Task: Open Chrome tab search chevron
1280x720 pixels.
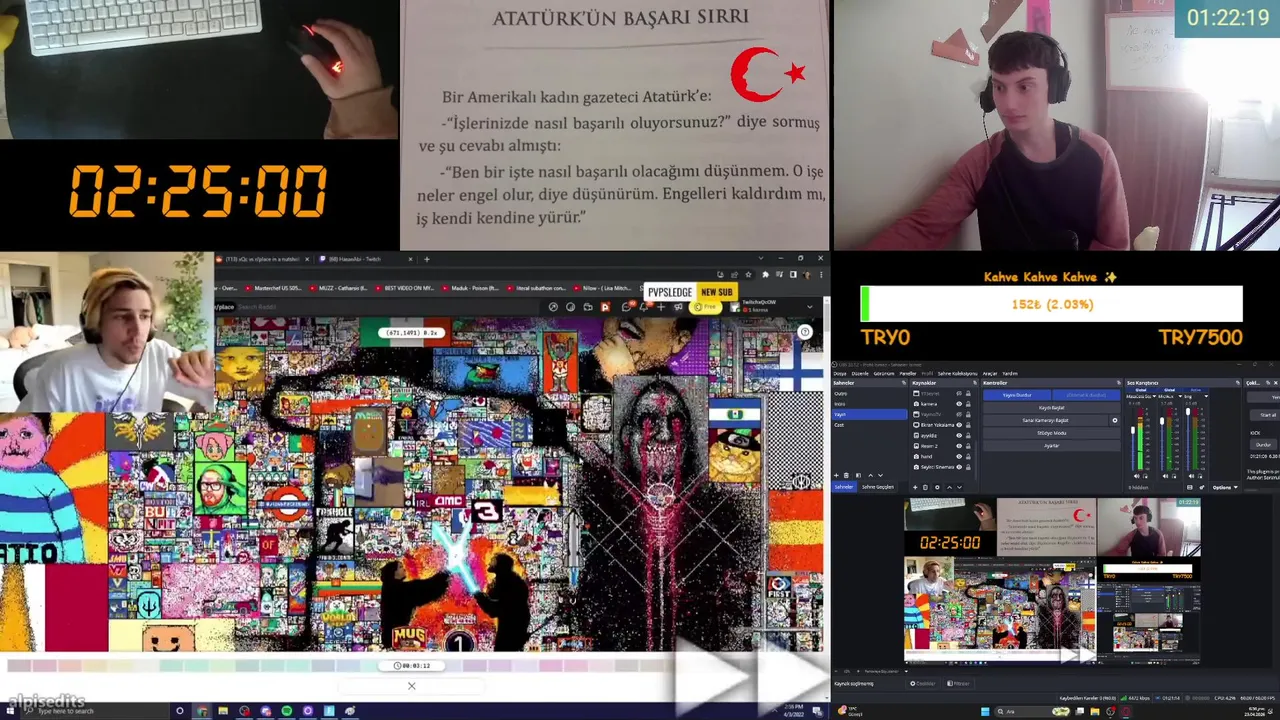Action: [761, 258]
